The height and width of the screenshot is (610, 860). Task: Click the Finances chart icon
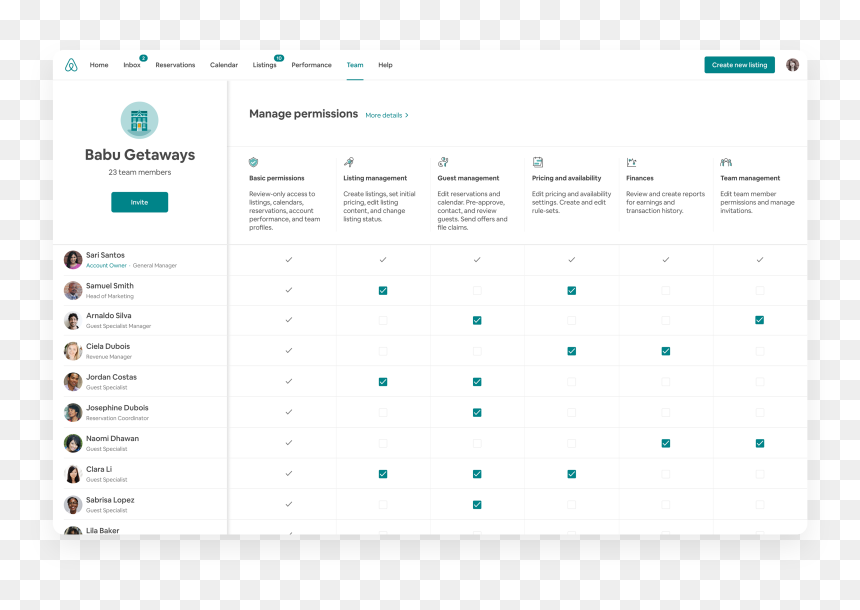pyautogui.click(x=631, y=162)
